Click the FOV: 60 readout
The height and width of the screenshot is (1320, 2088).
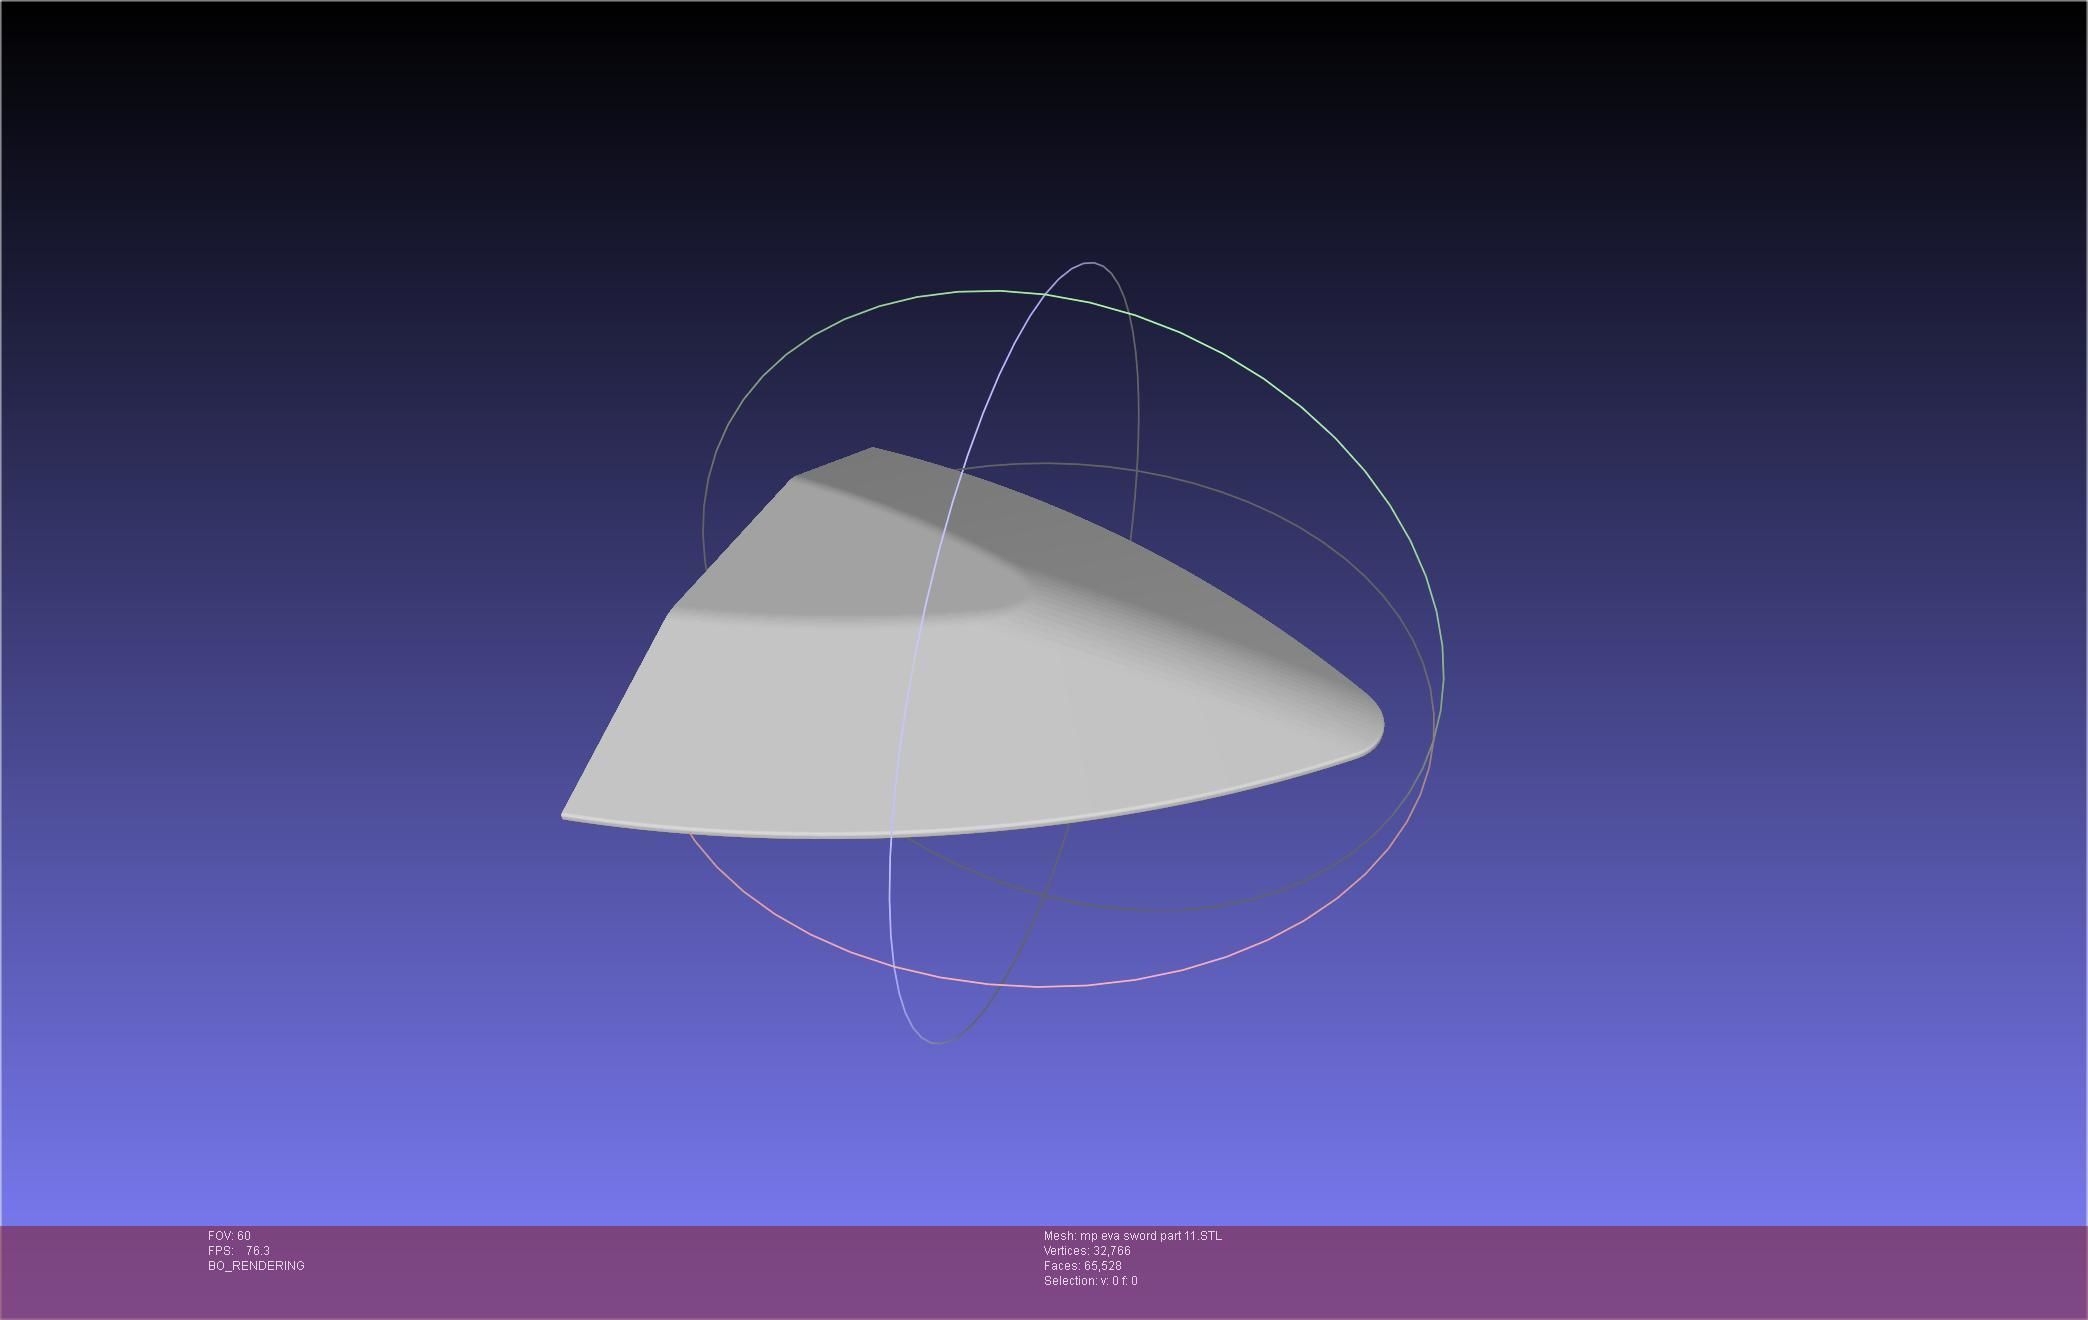pos(229,1236)
